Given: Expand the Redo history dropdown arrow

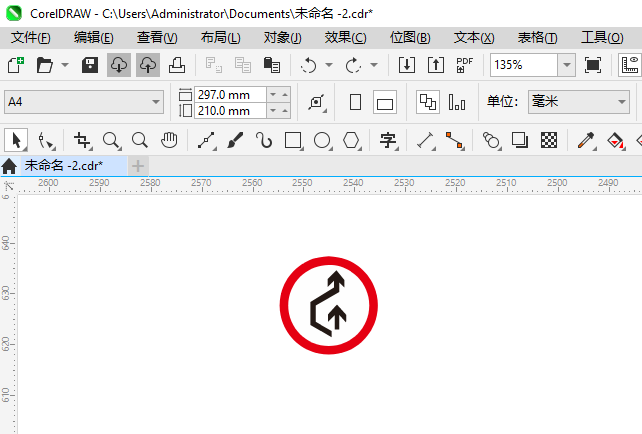Looking at the screenshot, I should [x=374, y=65].
